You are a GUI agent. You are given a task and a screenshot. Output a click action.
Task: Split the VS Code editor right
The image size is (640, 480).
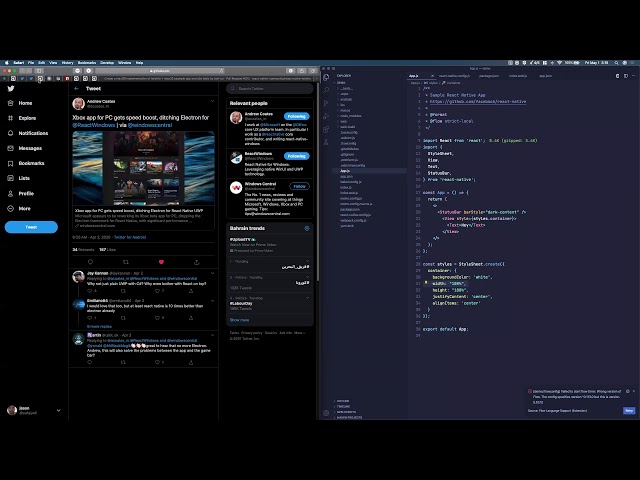coord(626,76)
